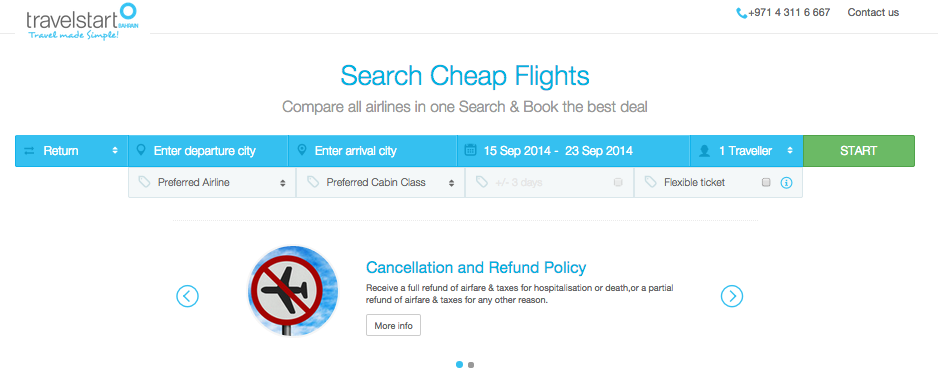
Task: Click the calendar icon in date field
Action: click(470, 150)
